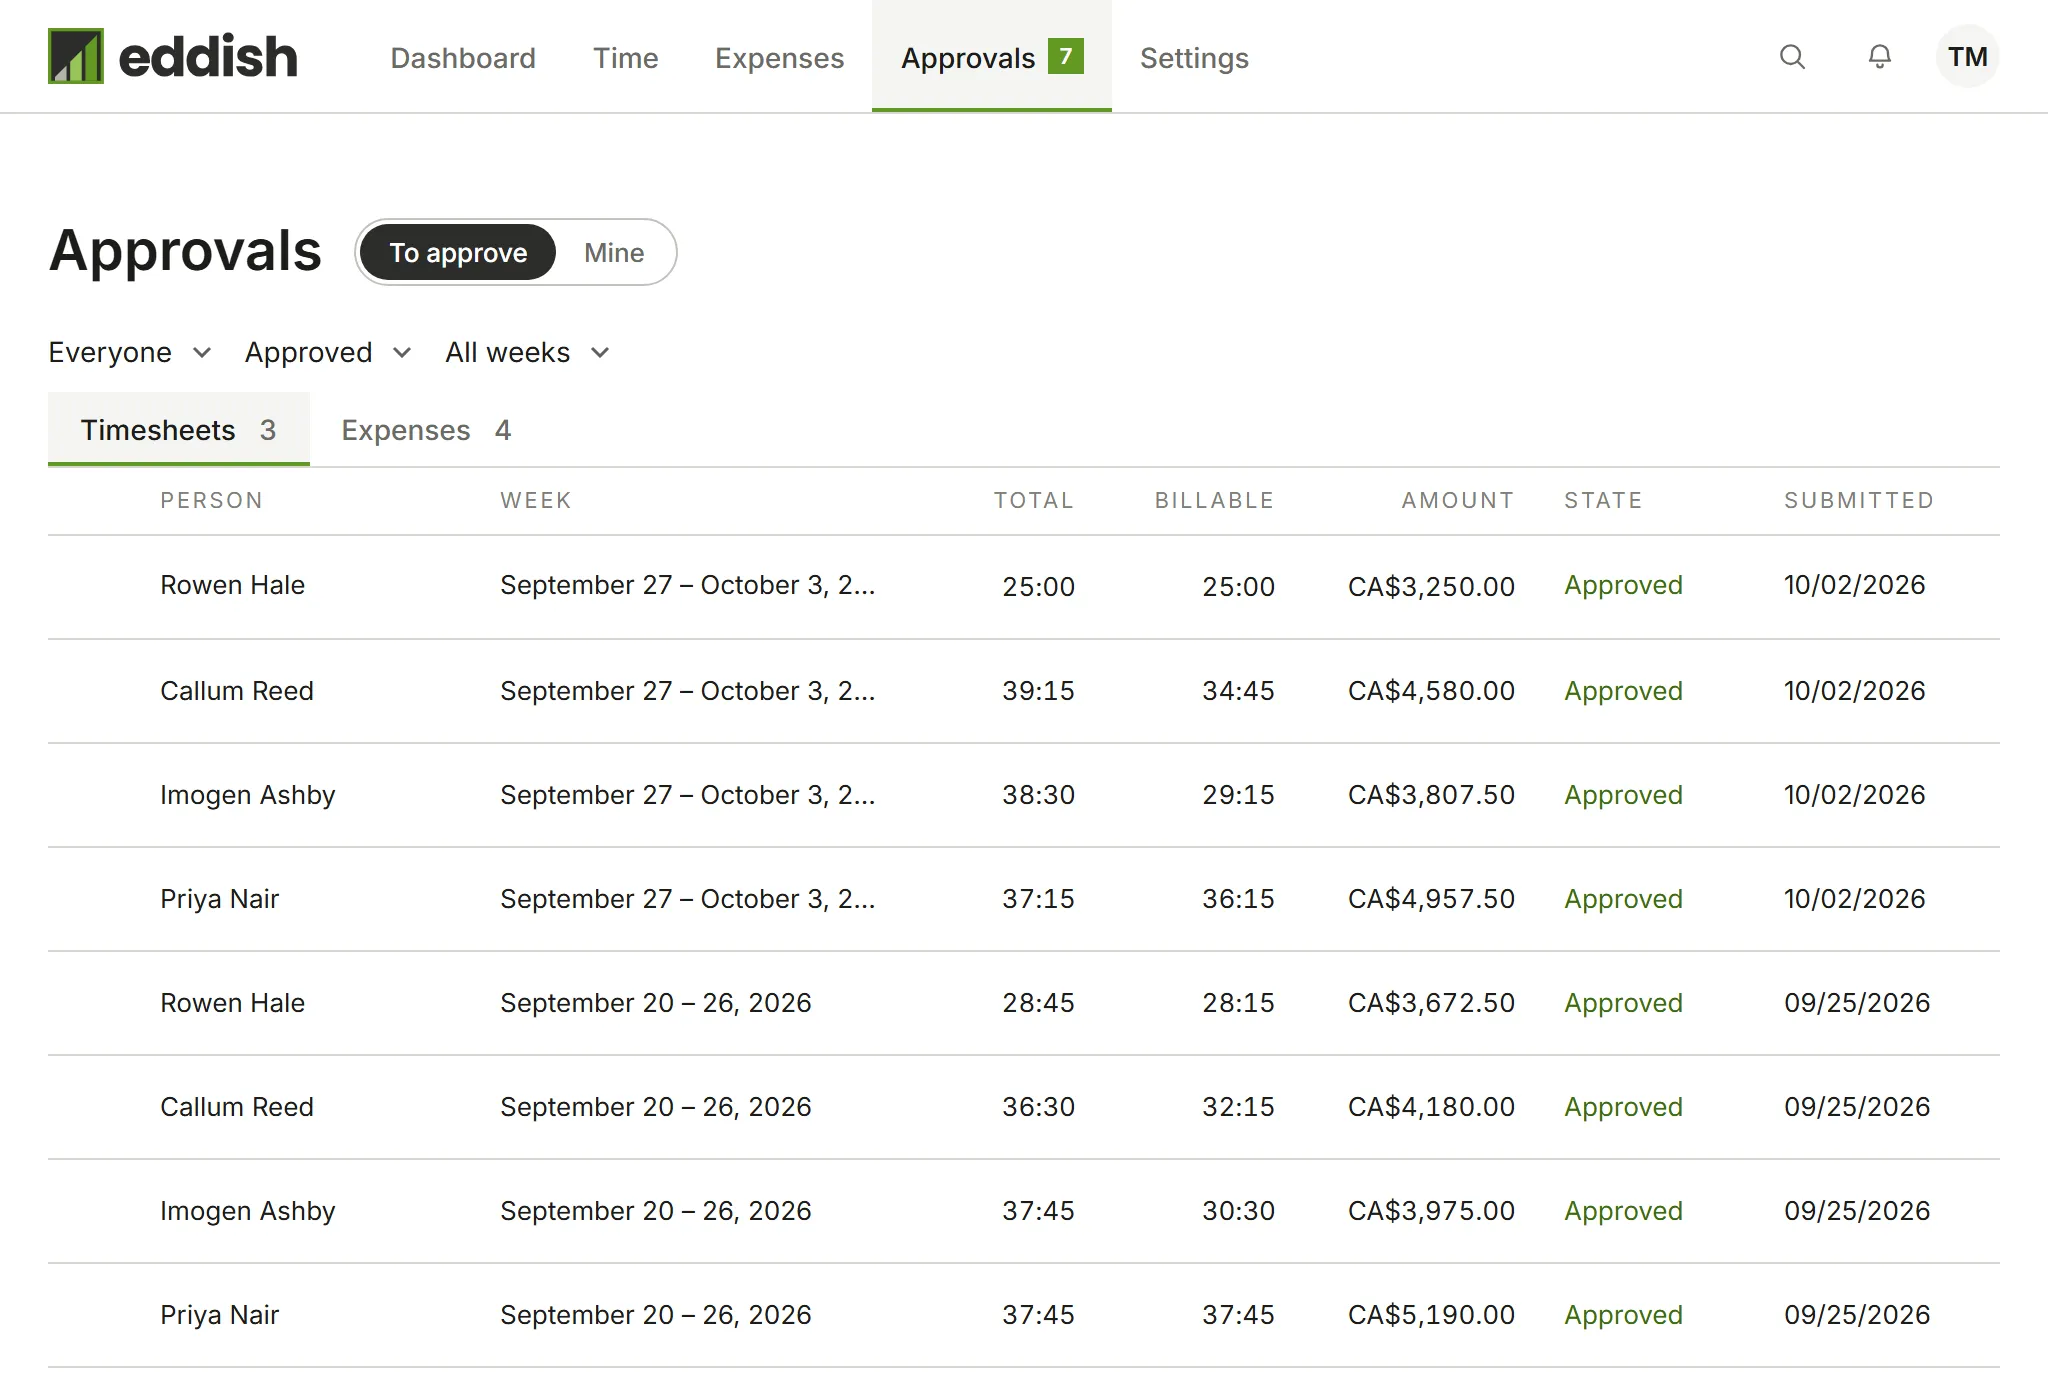Select the Approvals nav item
Screen dimensions: 2048x1400
(x=991, y=56)
